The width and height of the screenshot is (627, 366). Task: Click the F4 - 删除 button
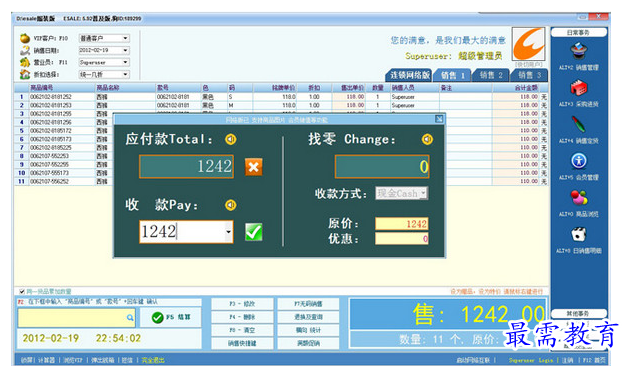pos(242,317)
